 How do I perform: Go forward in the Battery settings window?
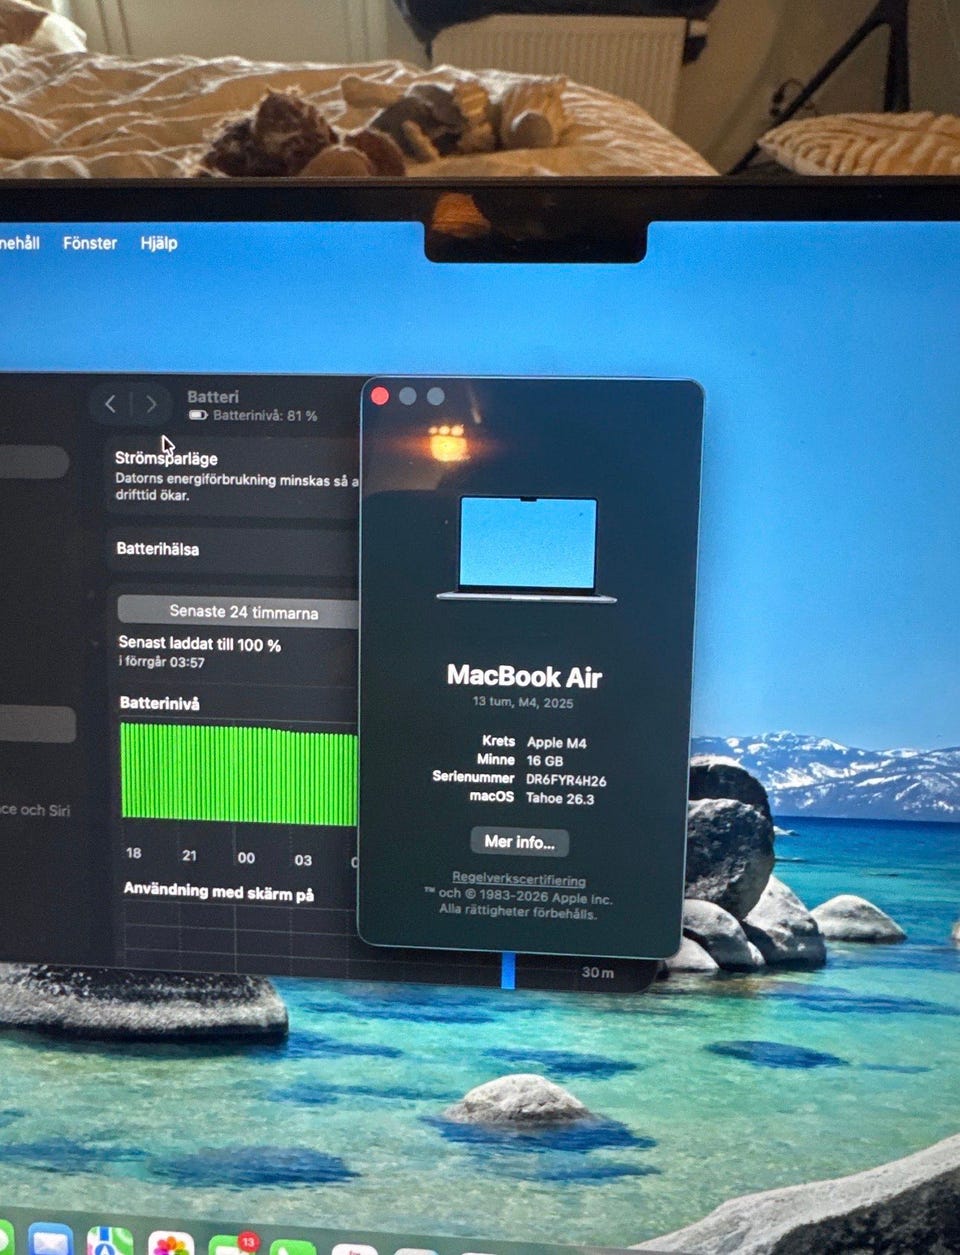tap(151, 404)
